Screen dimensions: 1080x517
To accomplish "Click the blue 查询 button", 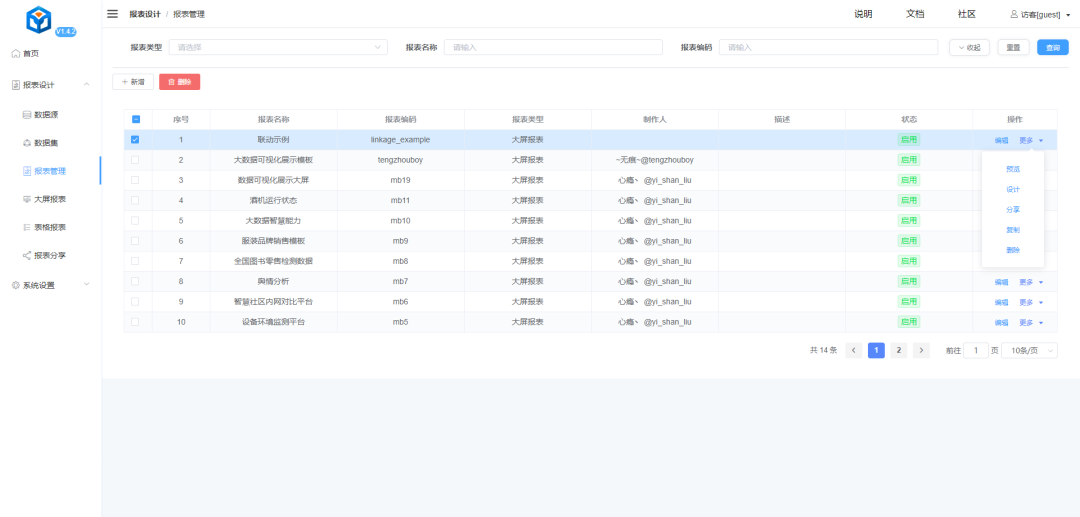I will tap(1052, 47).
